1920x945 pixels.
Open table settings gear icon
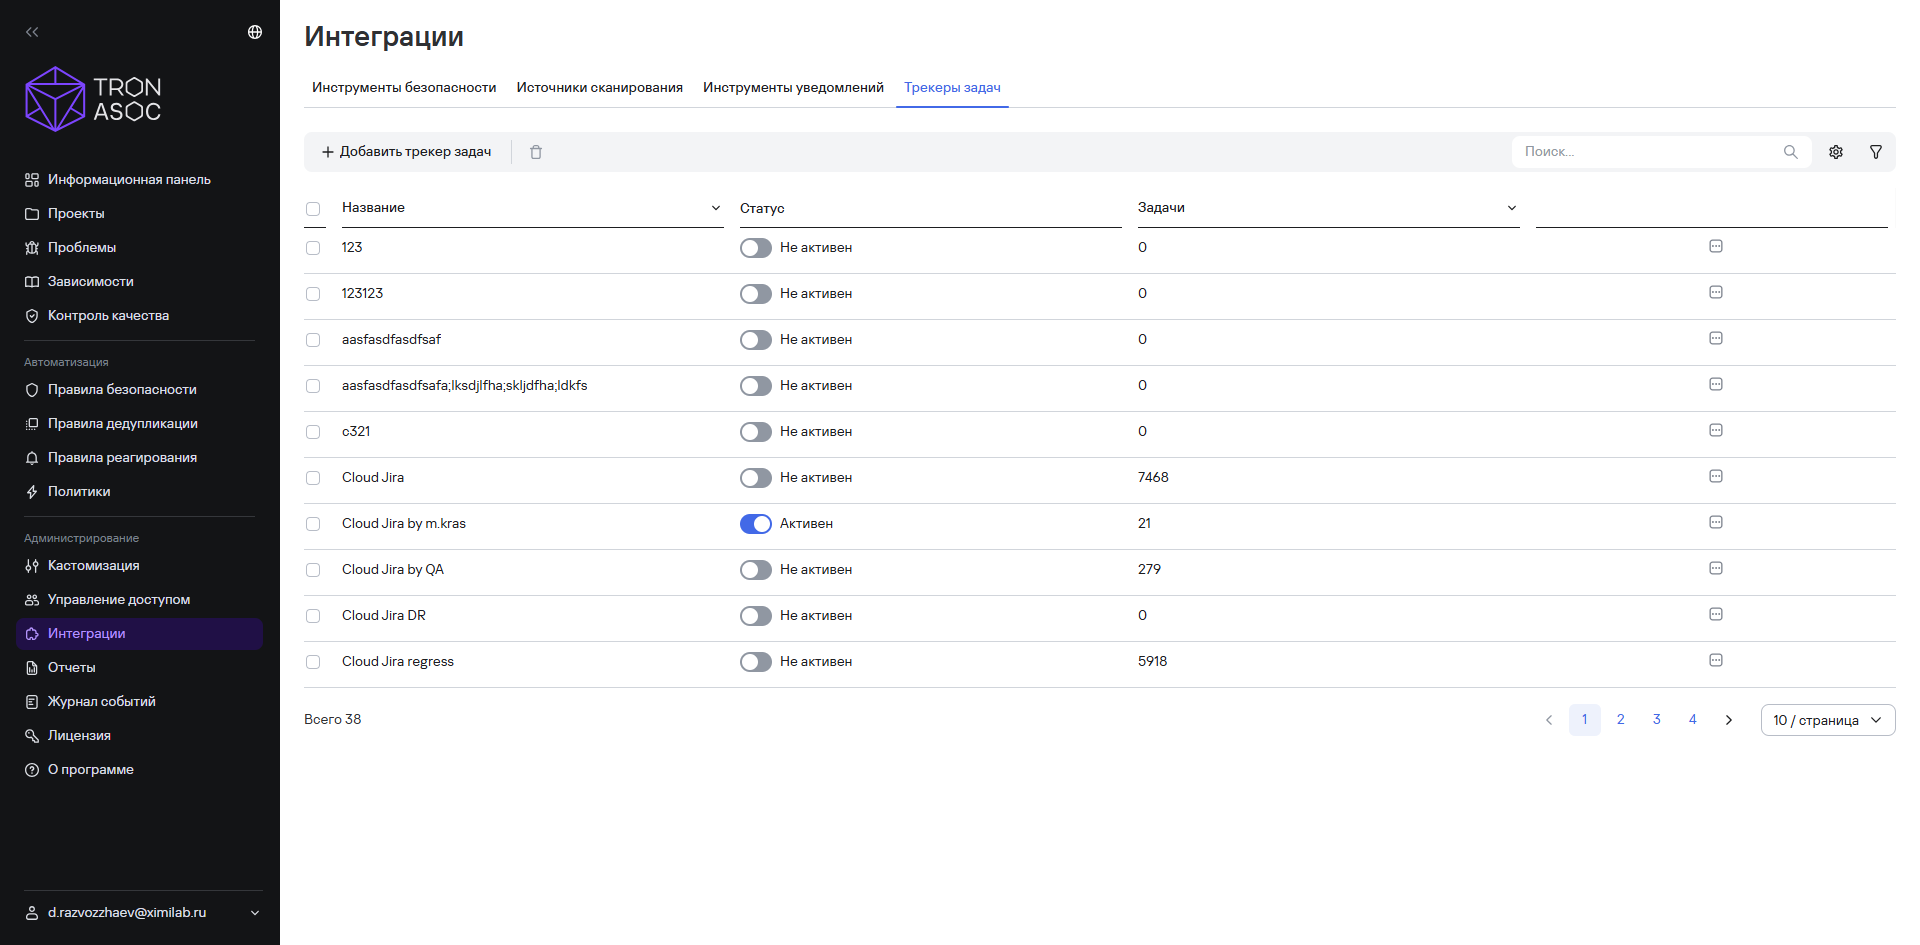coord(1836,152)
